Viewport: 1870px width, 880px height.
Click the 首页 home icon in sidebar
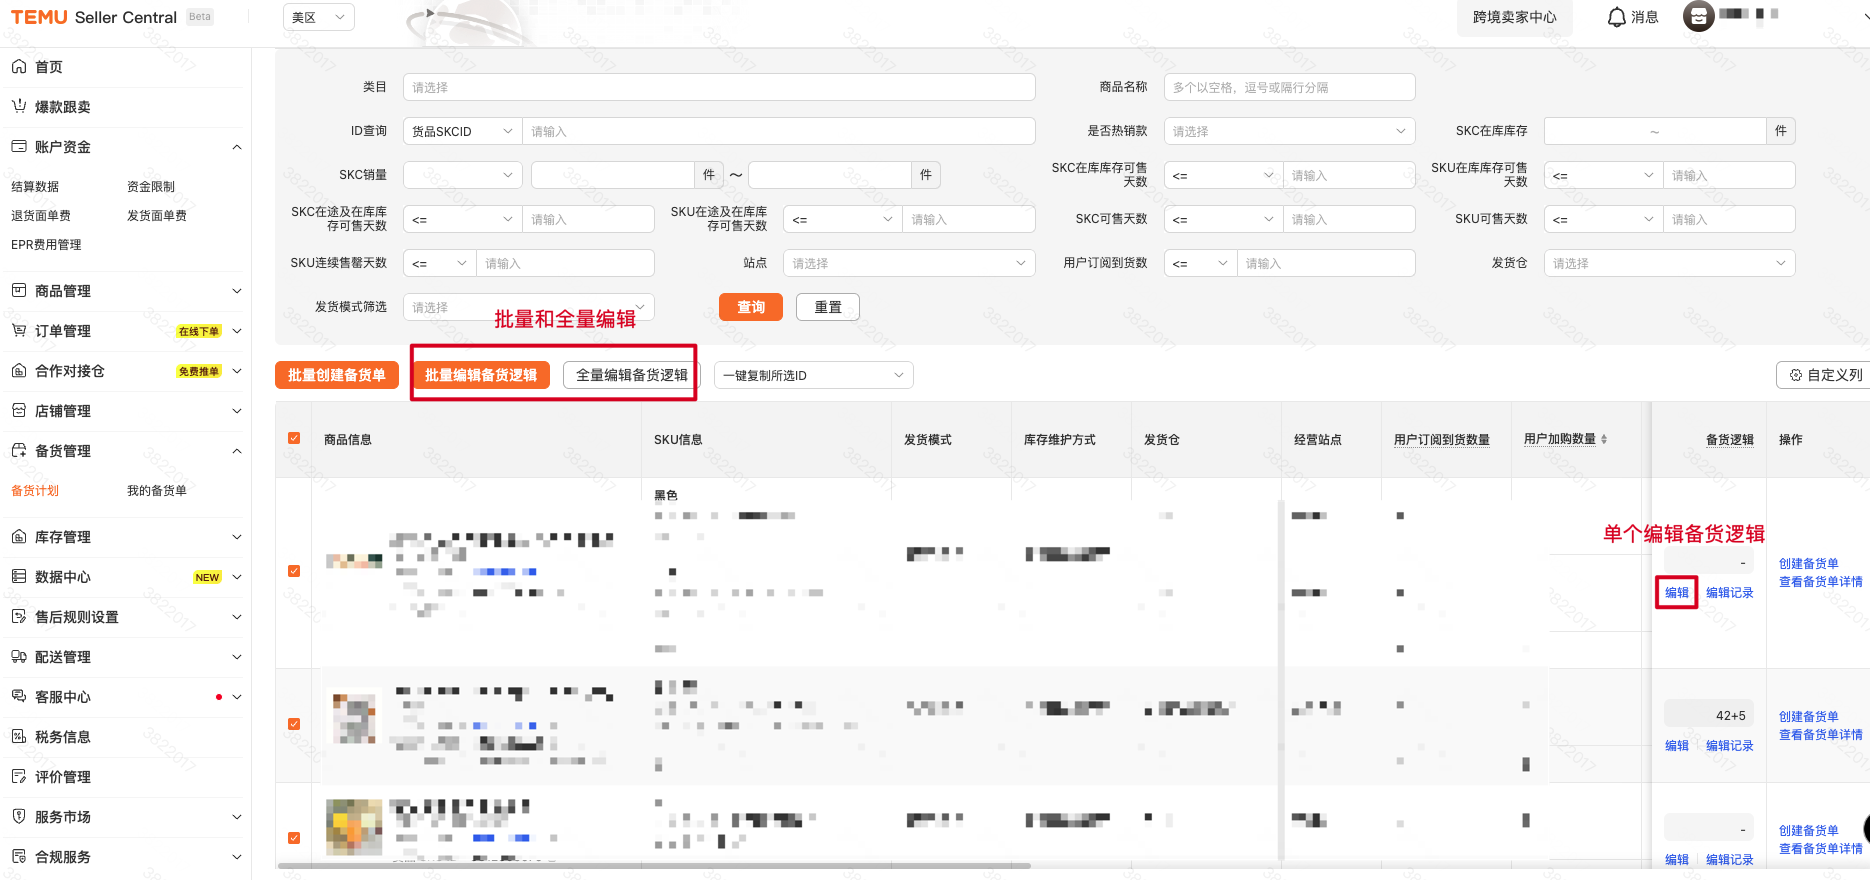(19, 67)
